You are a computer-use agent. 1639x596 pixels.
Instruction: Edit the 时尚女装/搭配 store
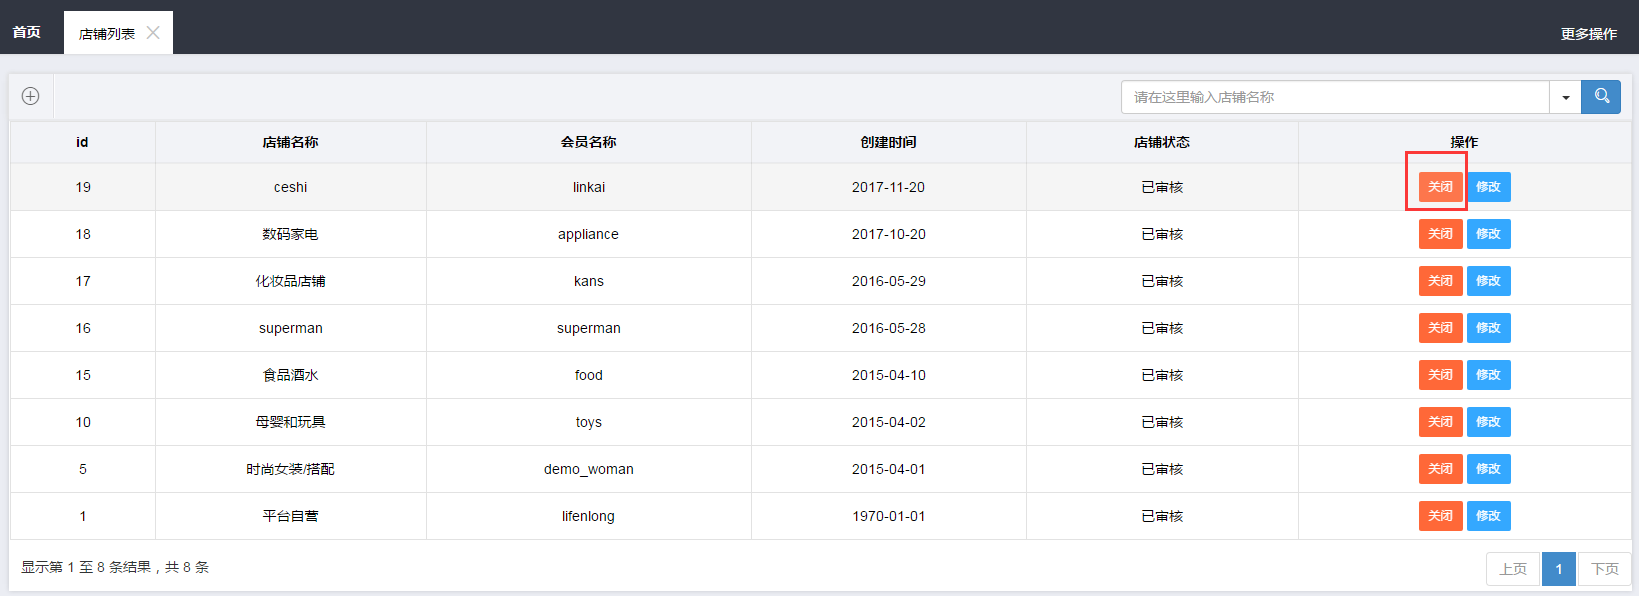(1488, 469)
